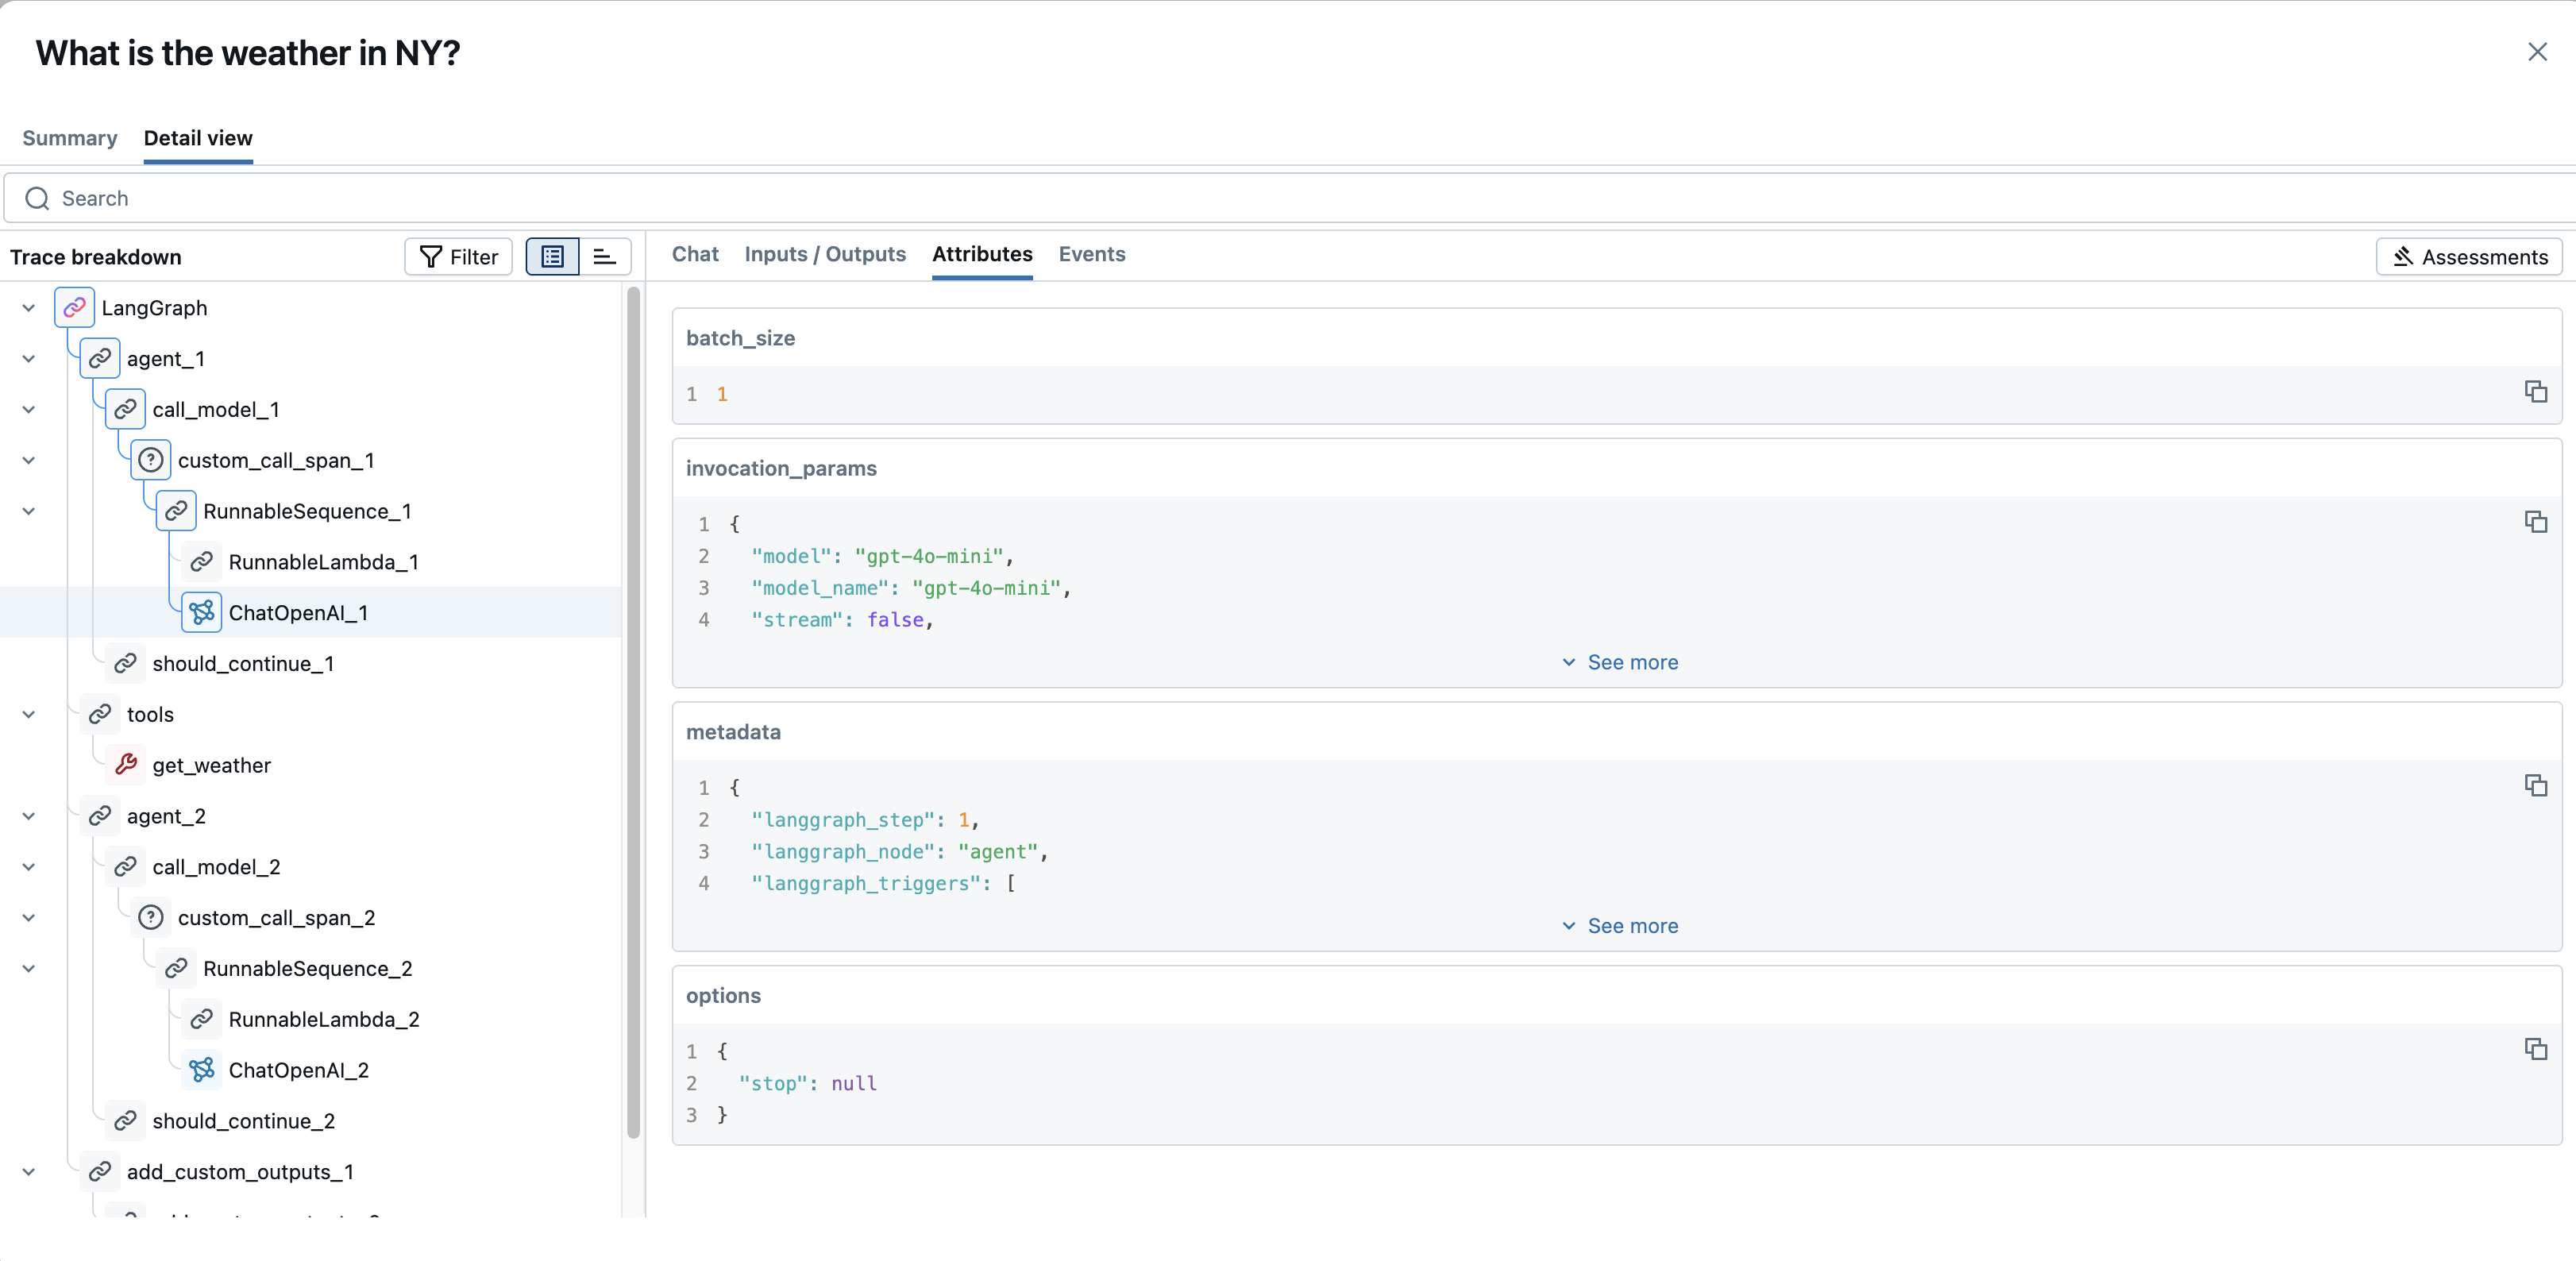This screenshot has height=1261, width=2576.
Task: Click the get_weather tool icon
Action: tap(128, 764)
